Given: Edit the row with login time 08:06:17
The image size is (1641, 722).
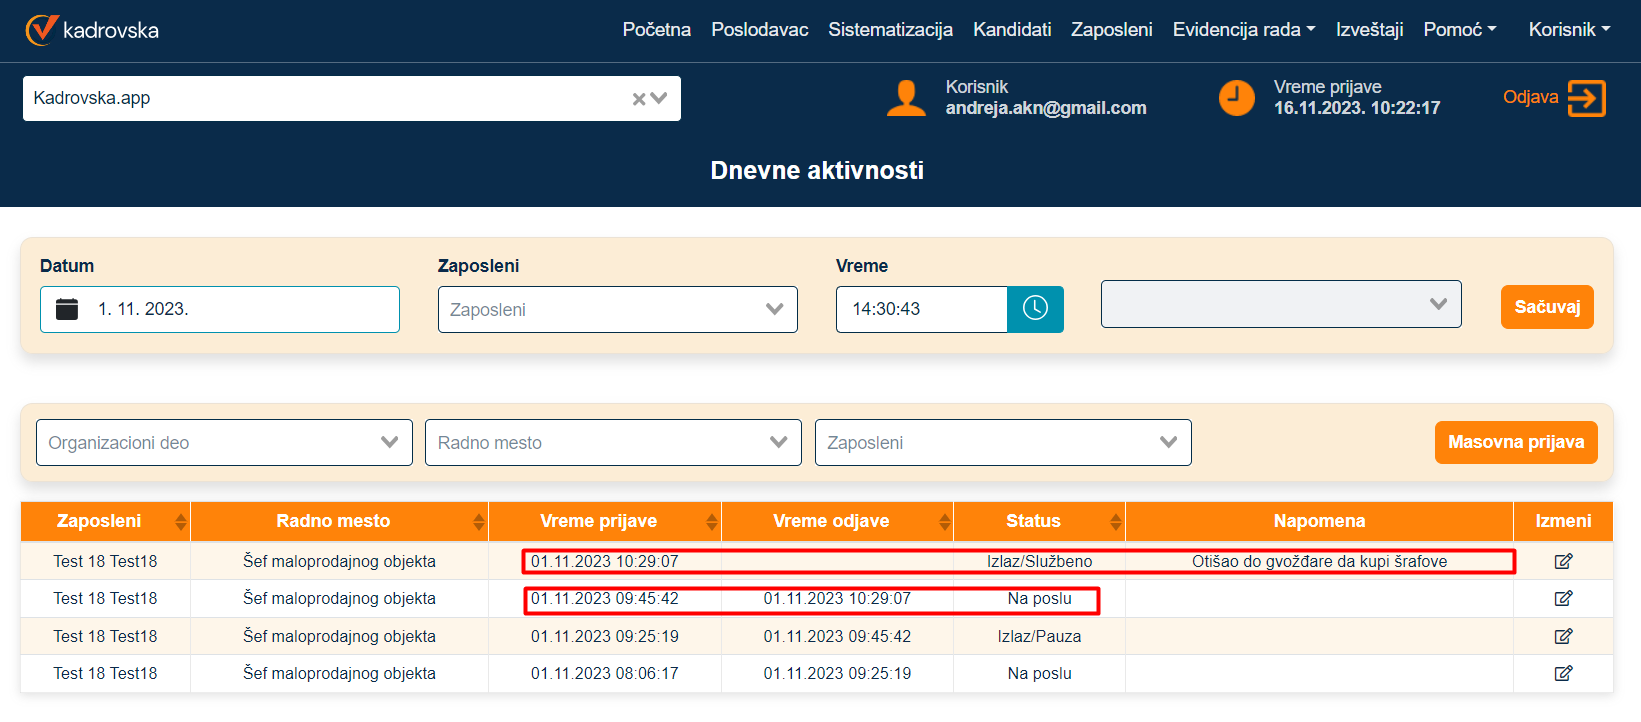Looking at the screenshot, I should point(1563,674).
